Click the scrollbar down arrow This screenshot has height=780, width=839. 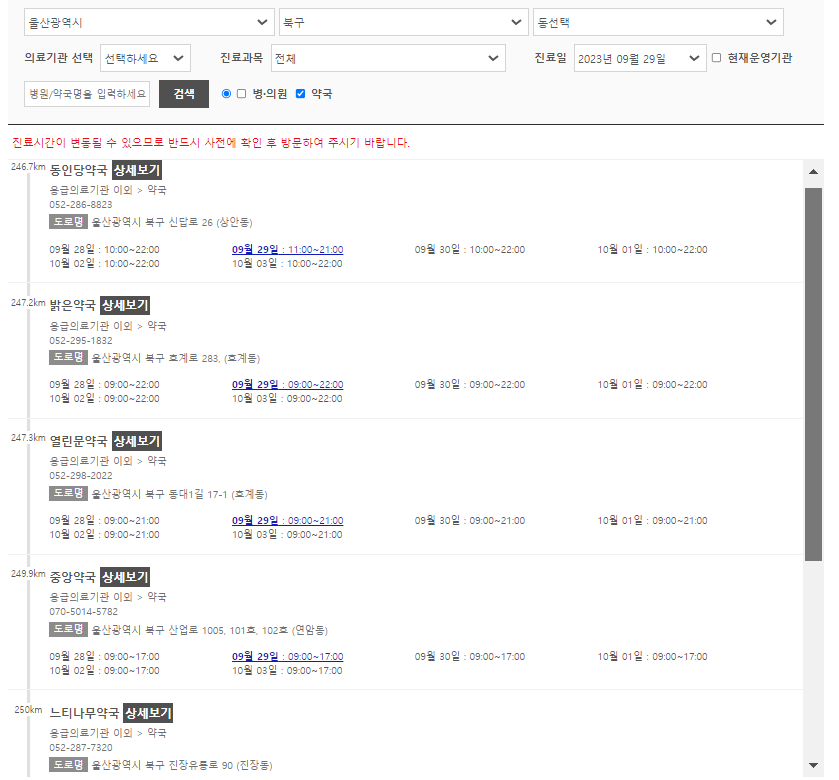click(813, 765)
